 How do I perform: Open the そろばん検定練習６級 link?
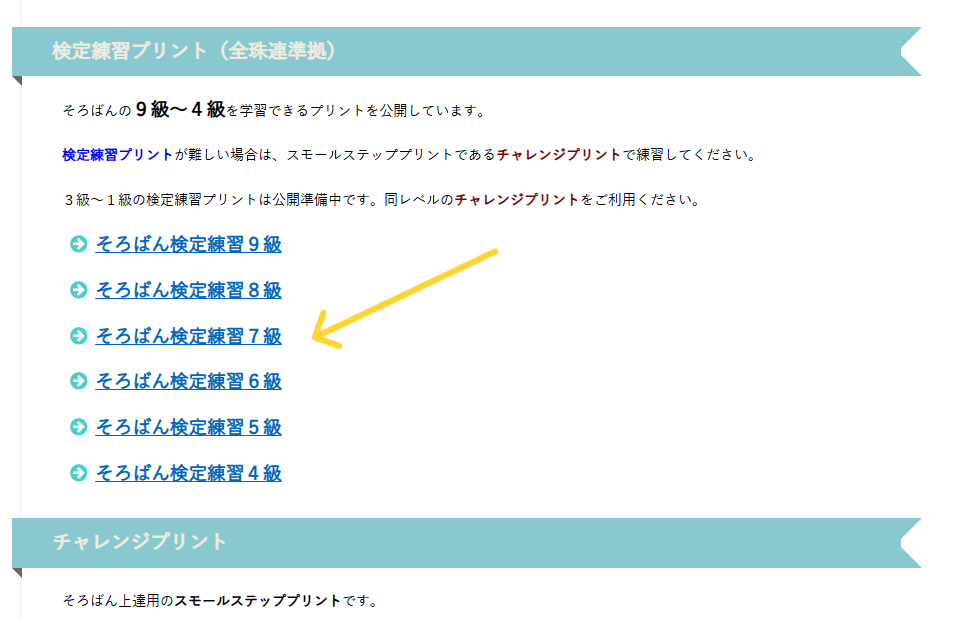(x=188, y=381)
